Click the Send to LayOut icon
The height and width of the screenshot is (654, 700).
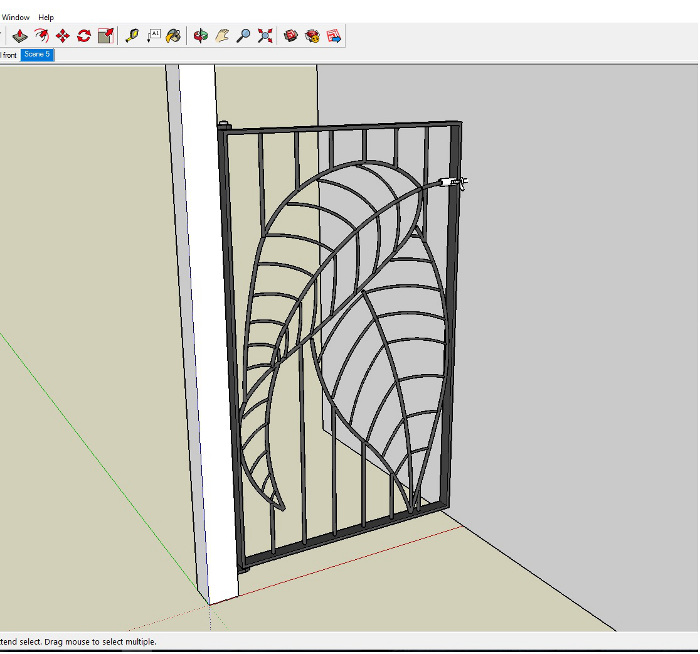334,36
